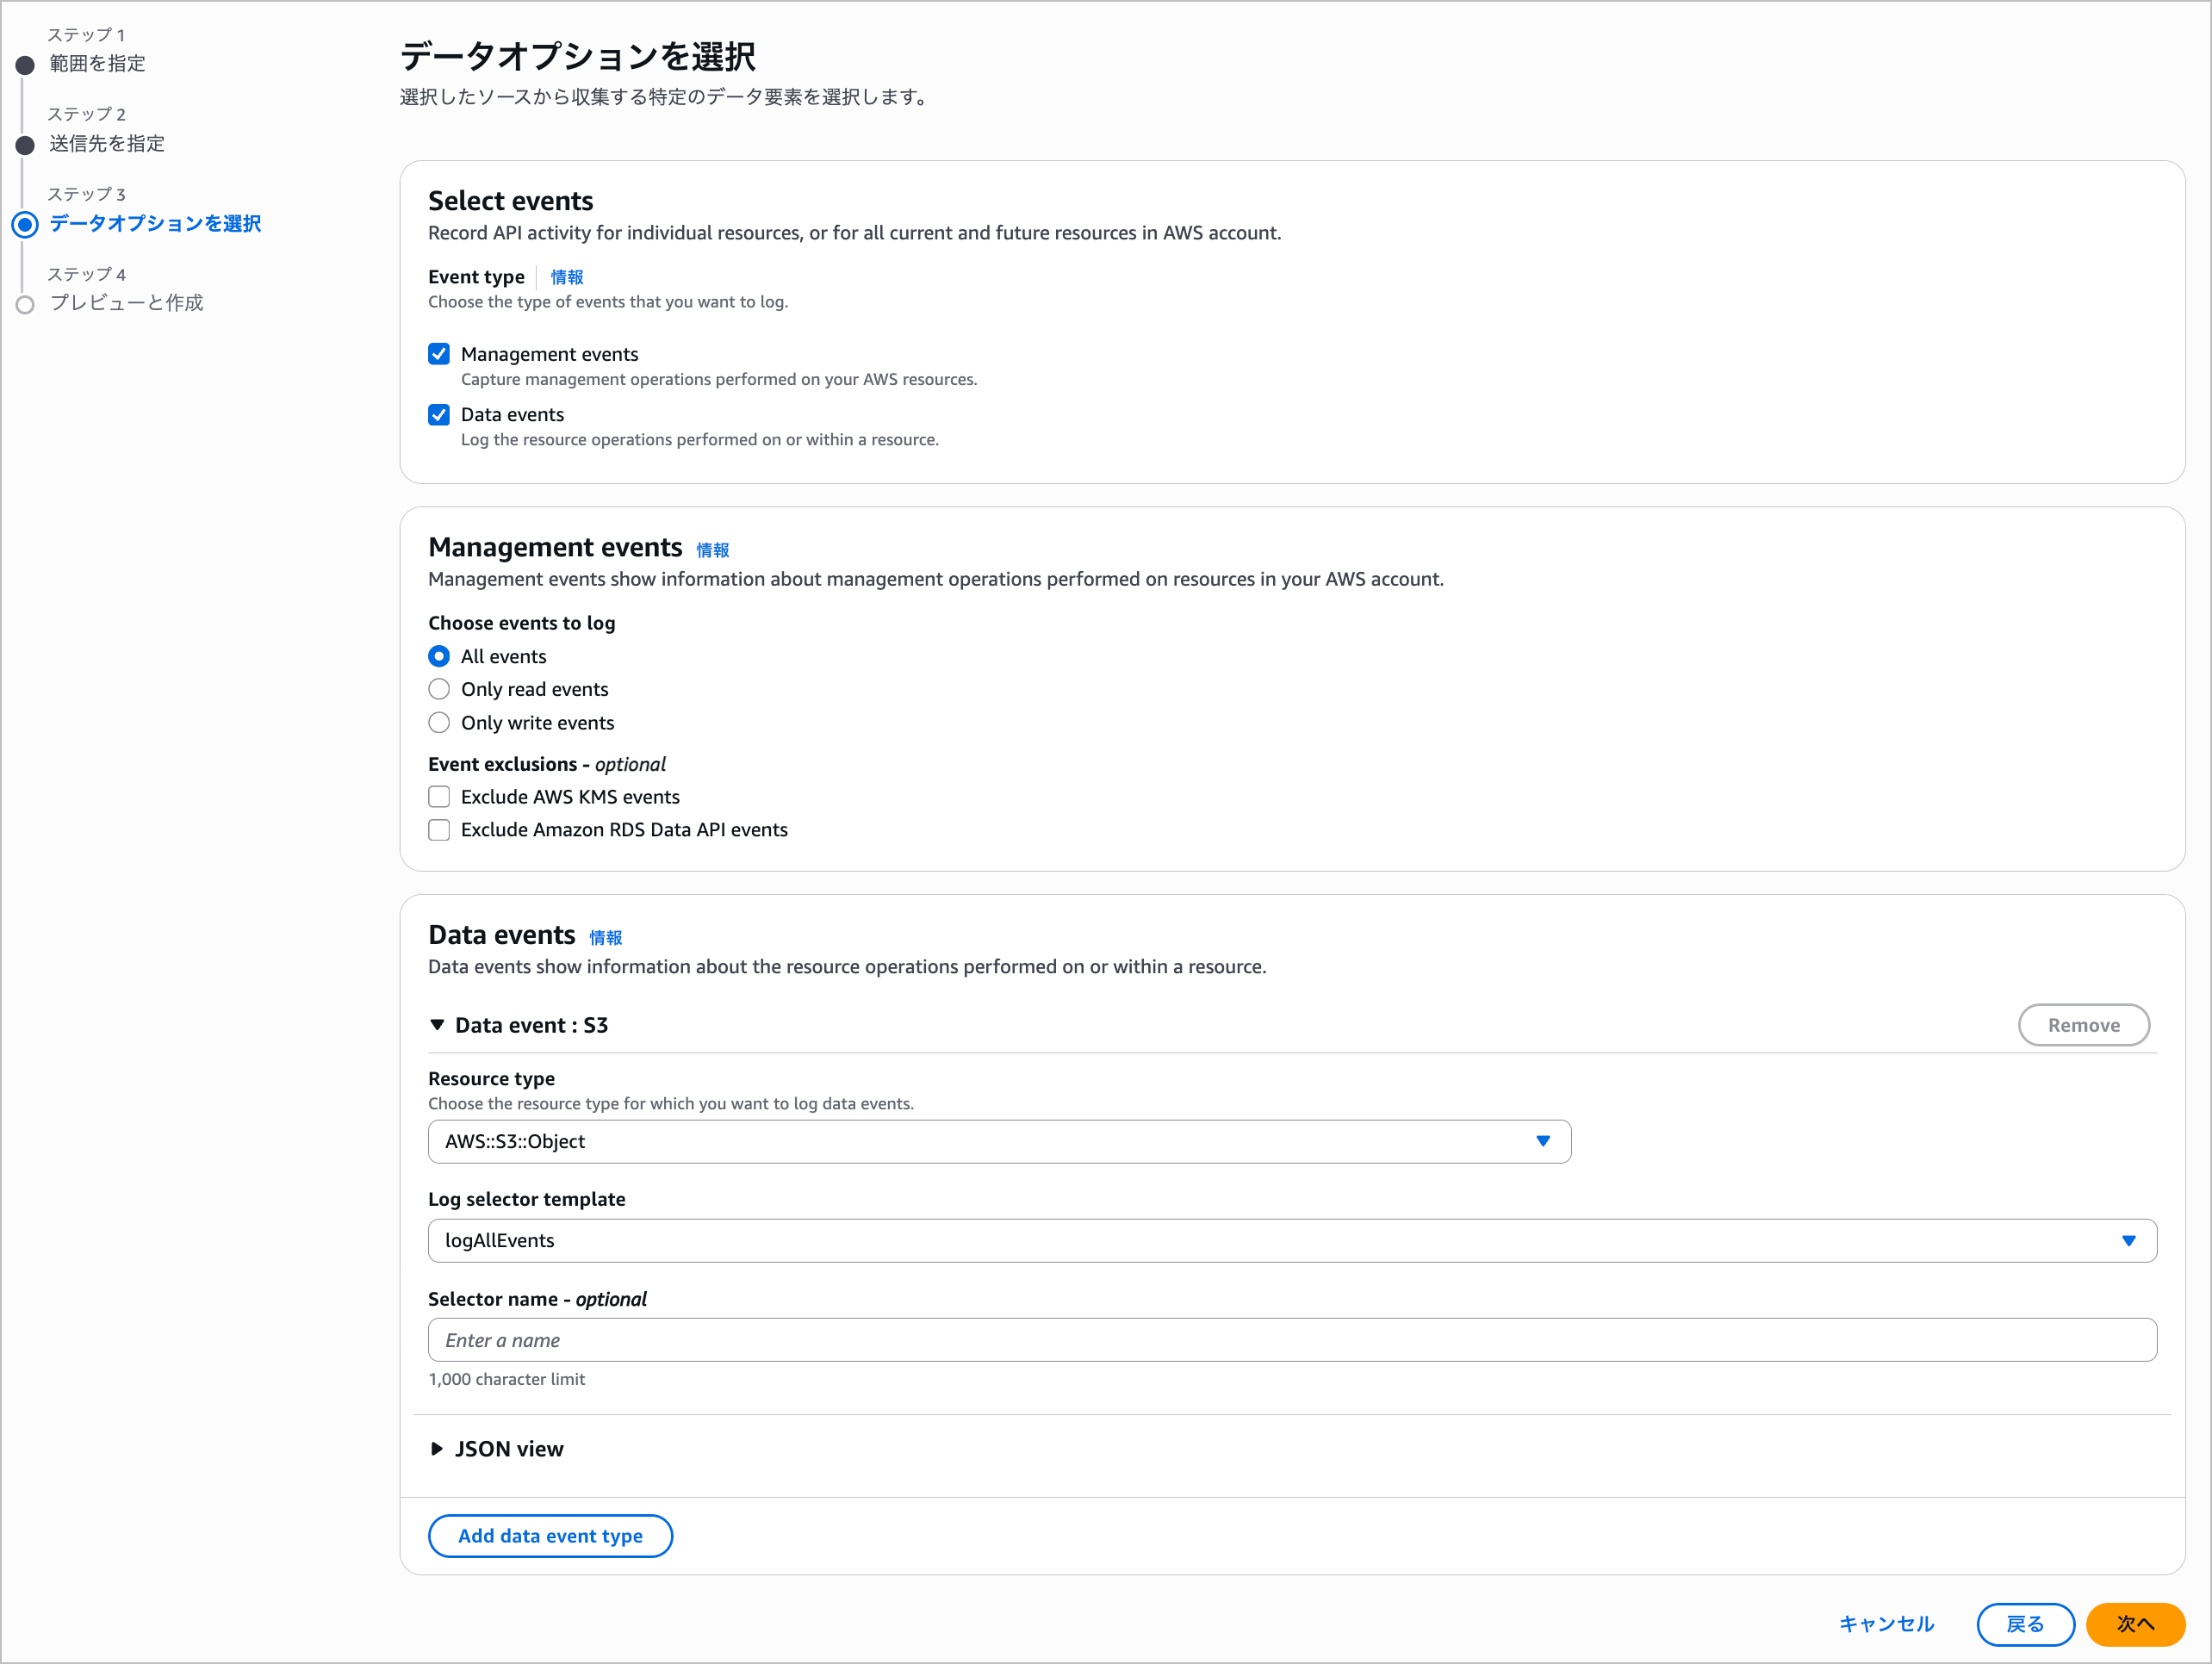Open info link beside Data events heading

tap(605, 937)
